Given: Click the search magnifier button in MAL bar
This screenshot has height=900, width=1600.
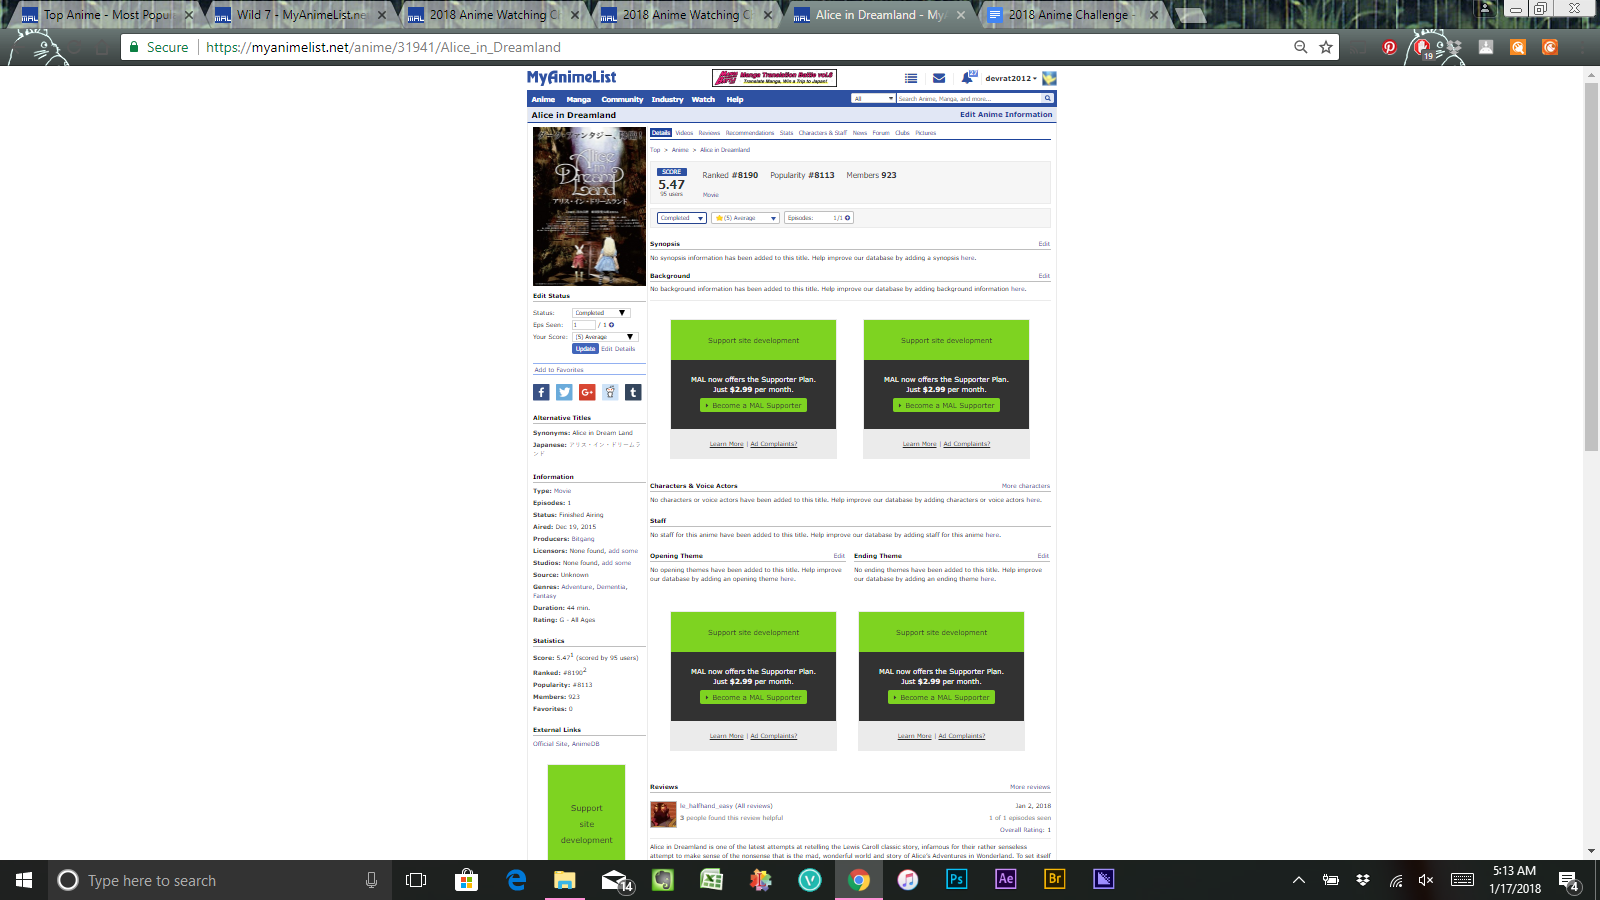Looking at the screenshot, I should pyautogui.click(x=1047, y=99).
